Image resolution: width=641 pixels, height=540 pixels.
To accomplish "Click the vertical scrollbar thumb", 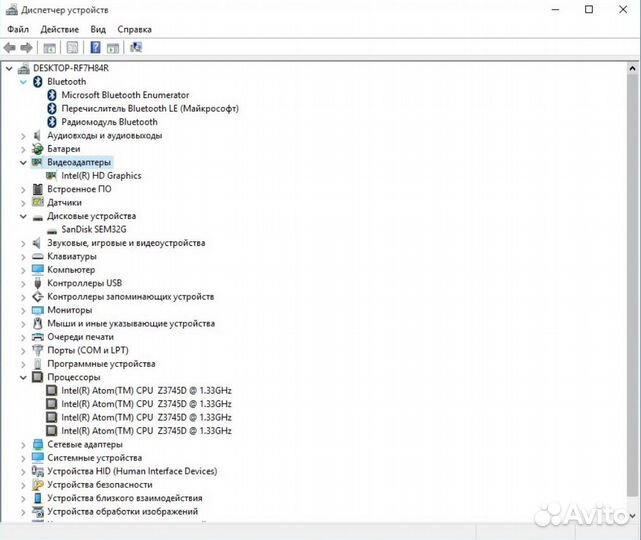I will pyautogui.click(x=632, y=284).
